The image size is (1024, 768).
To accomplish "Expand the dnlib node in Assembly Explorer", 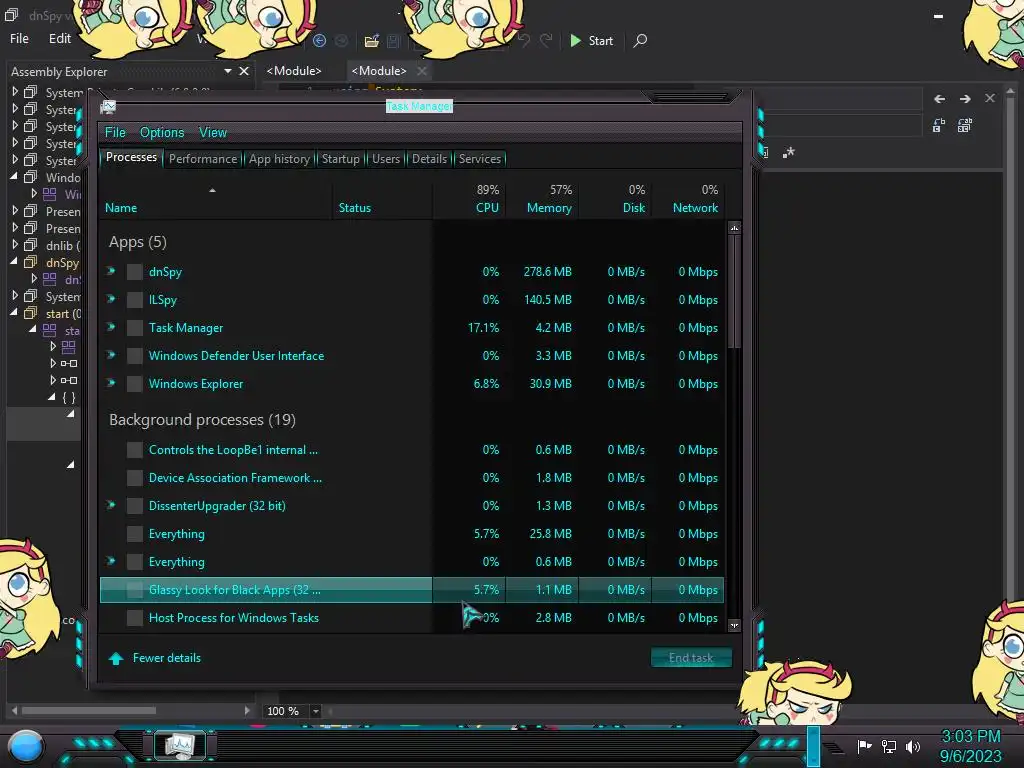I will tap(15, 245).
